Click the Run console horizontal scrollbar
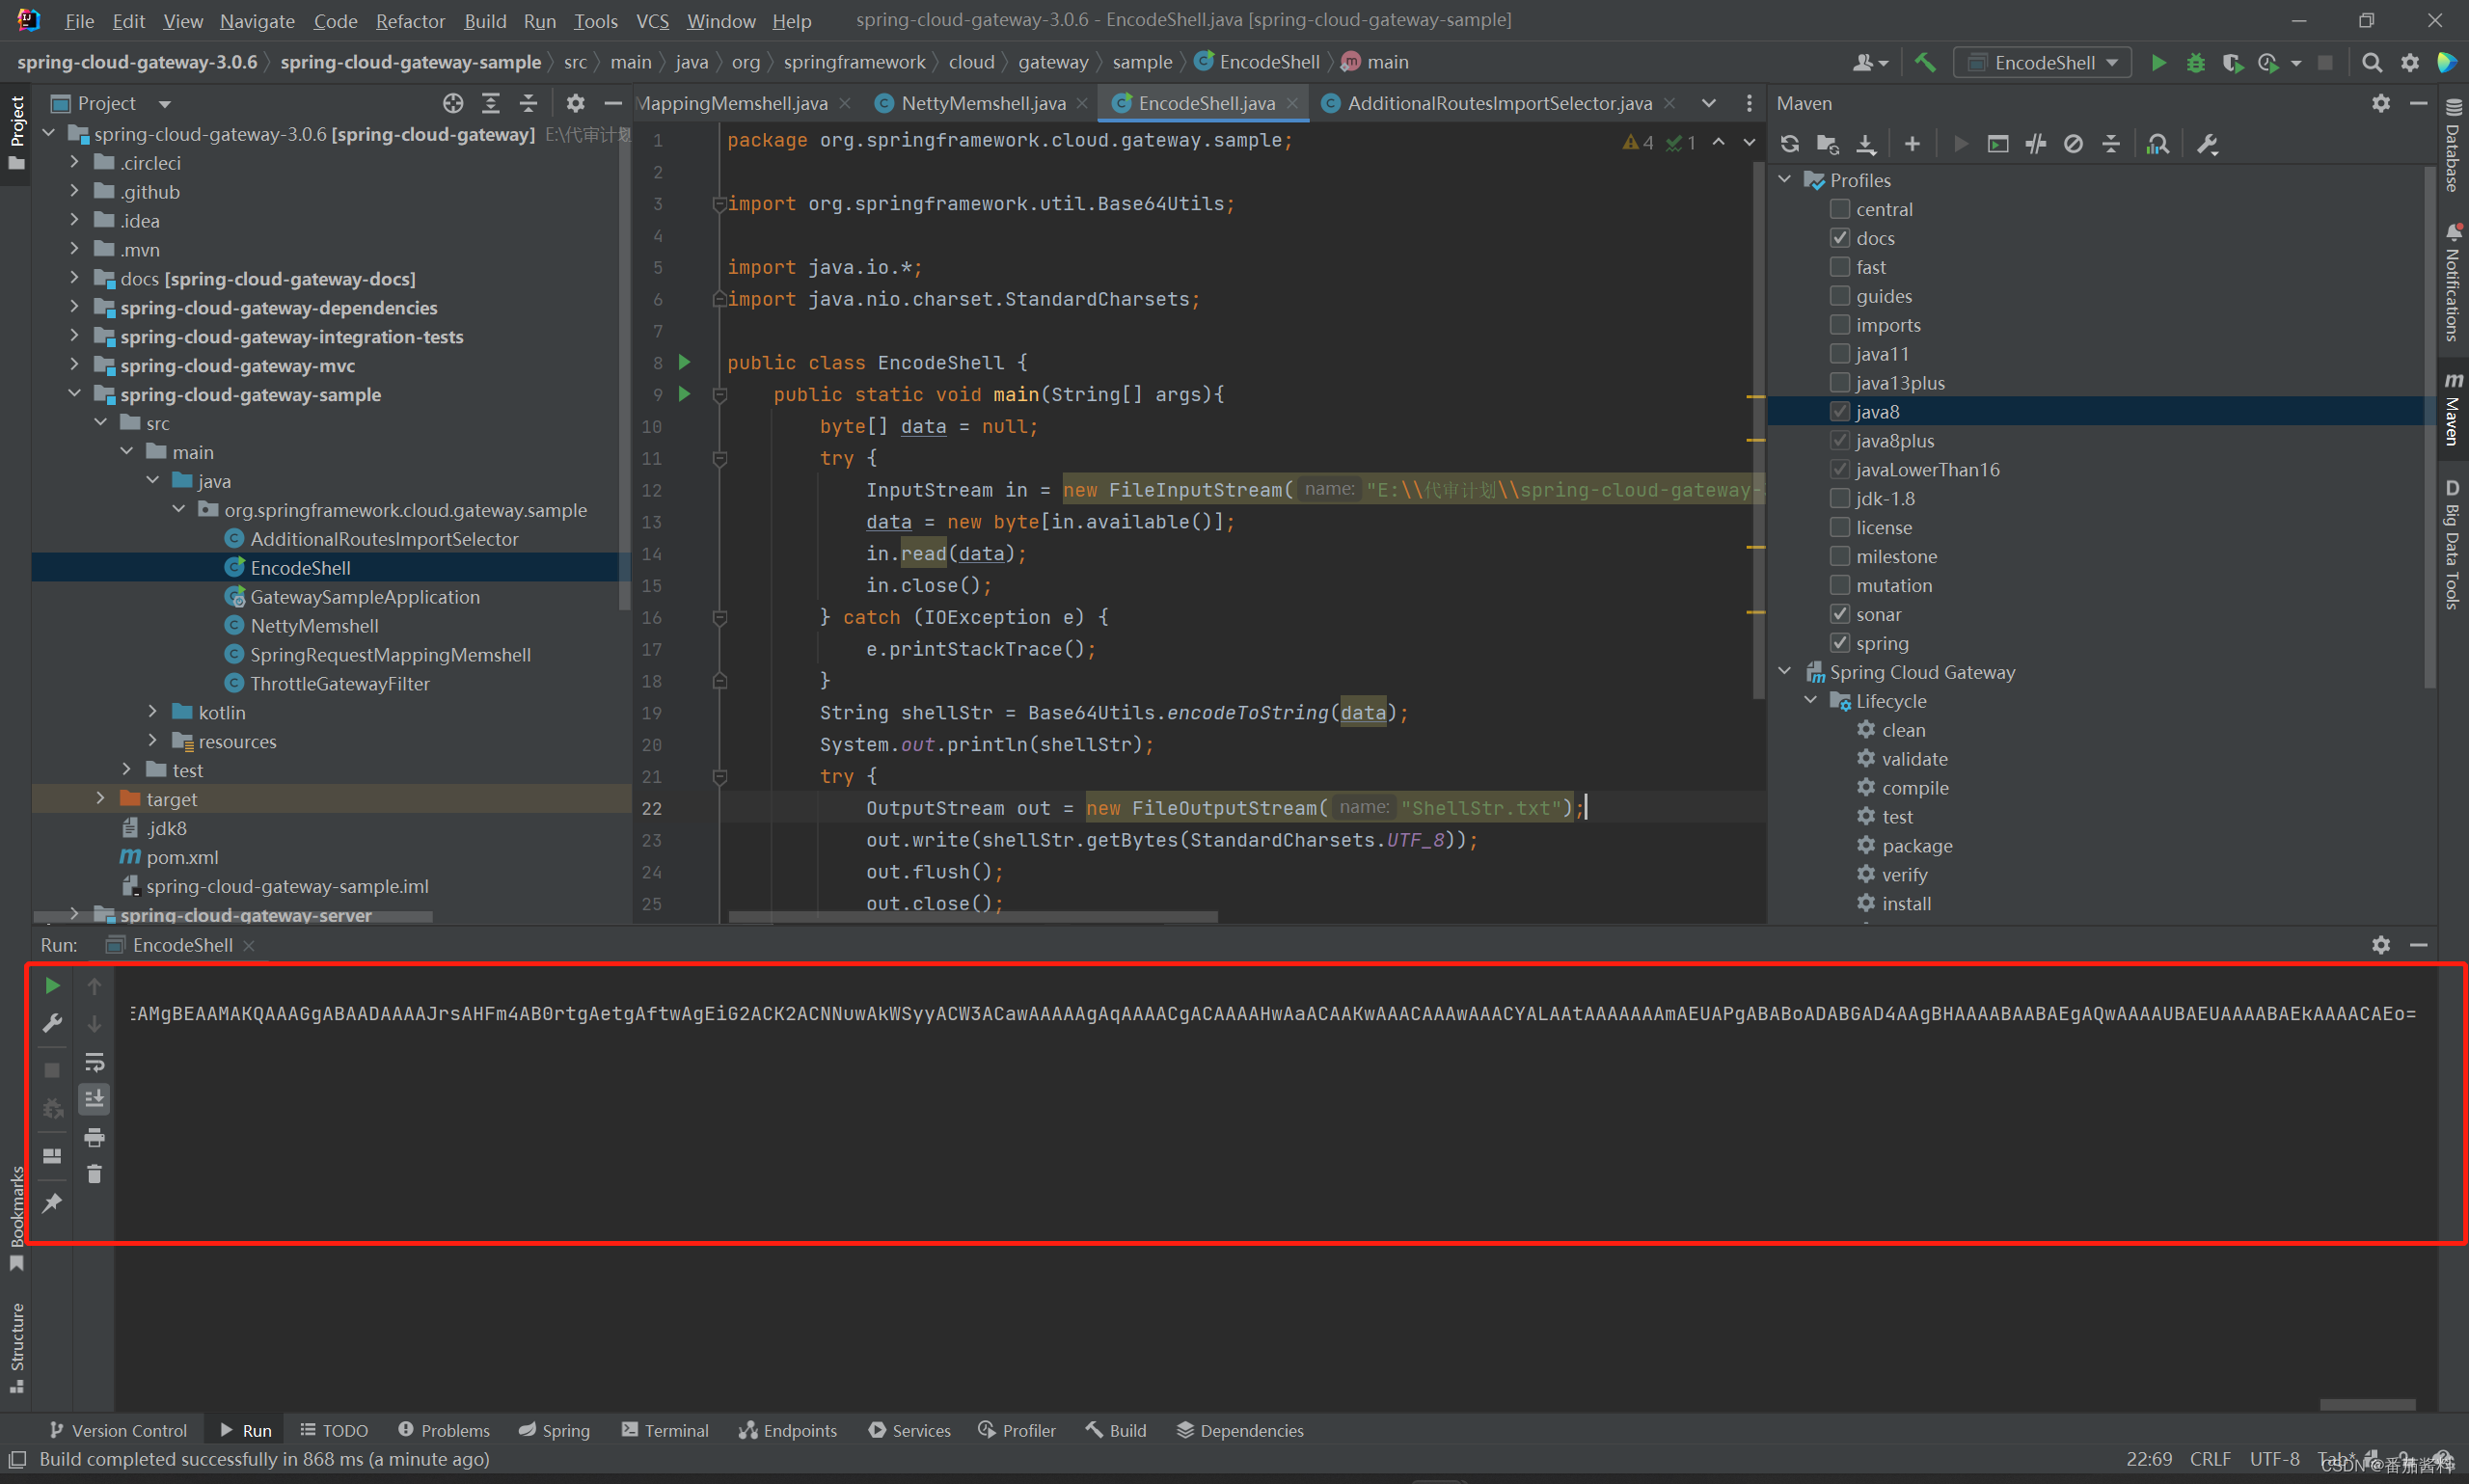This screenshot has width=2469, height=1484. click(2367, 1405)
